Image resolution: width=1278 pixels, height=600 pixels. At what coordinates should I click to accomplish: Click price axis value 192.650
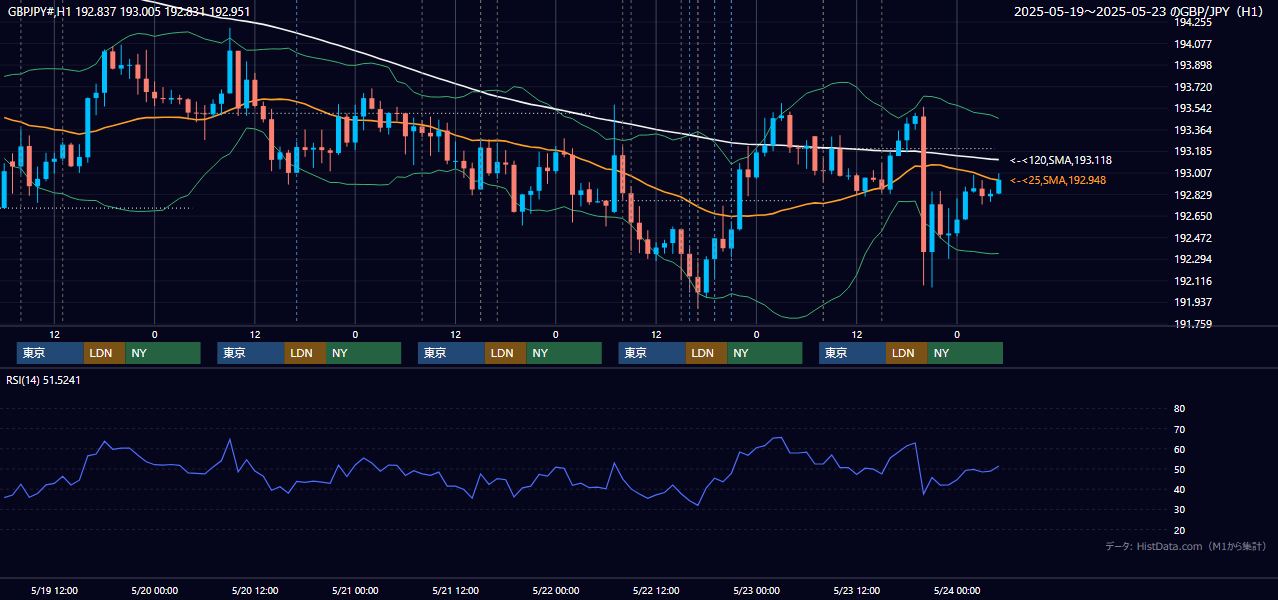point(1193,217)
